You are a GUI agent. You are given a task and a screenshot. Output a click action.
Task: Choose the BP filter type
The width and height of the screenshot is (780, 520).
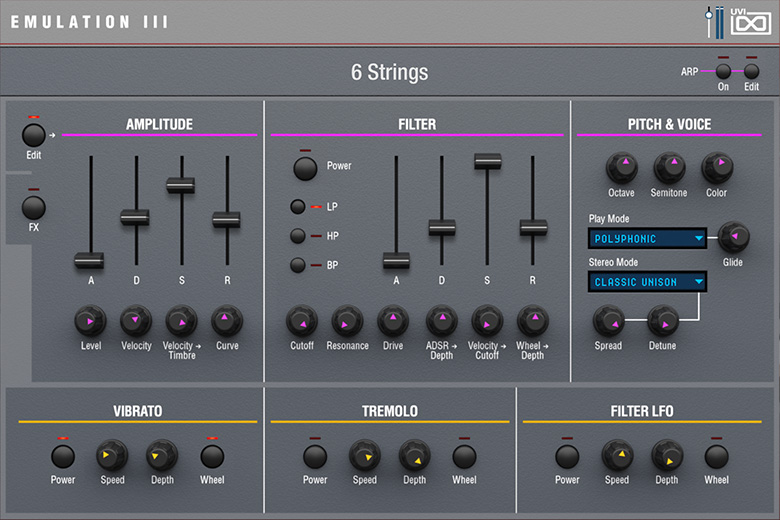coord(298,265)
